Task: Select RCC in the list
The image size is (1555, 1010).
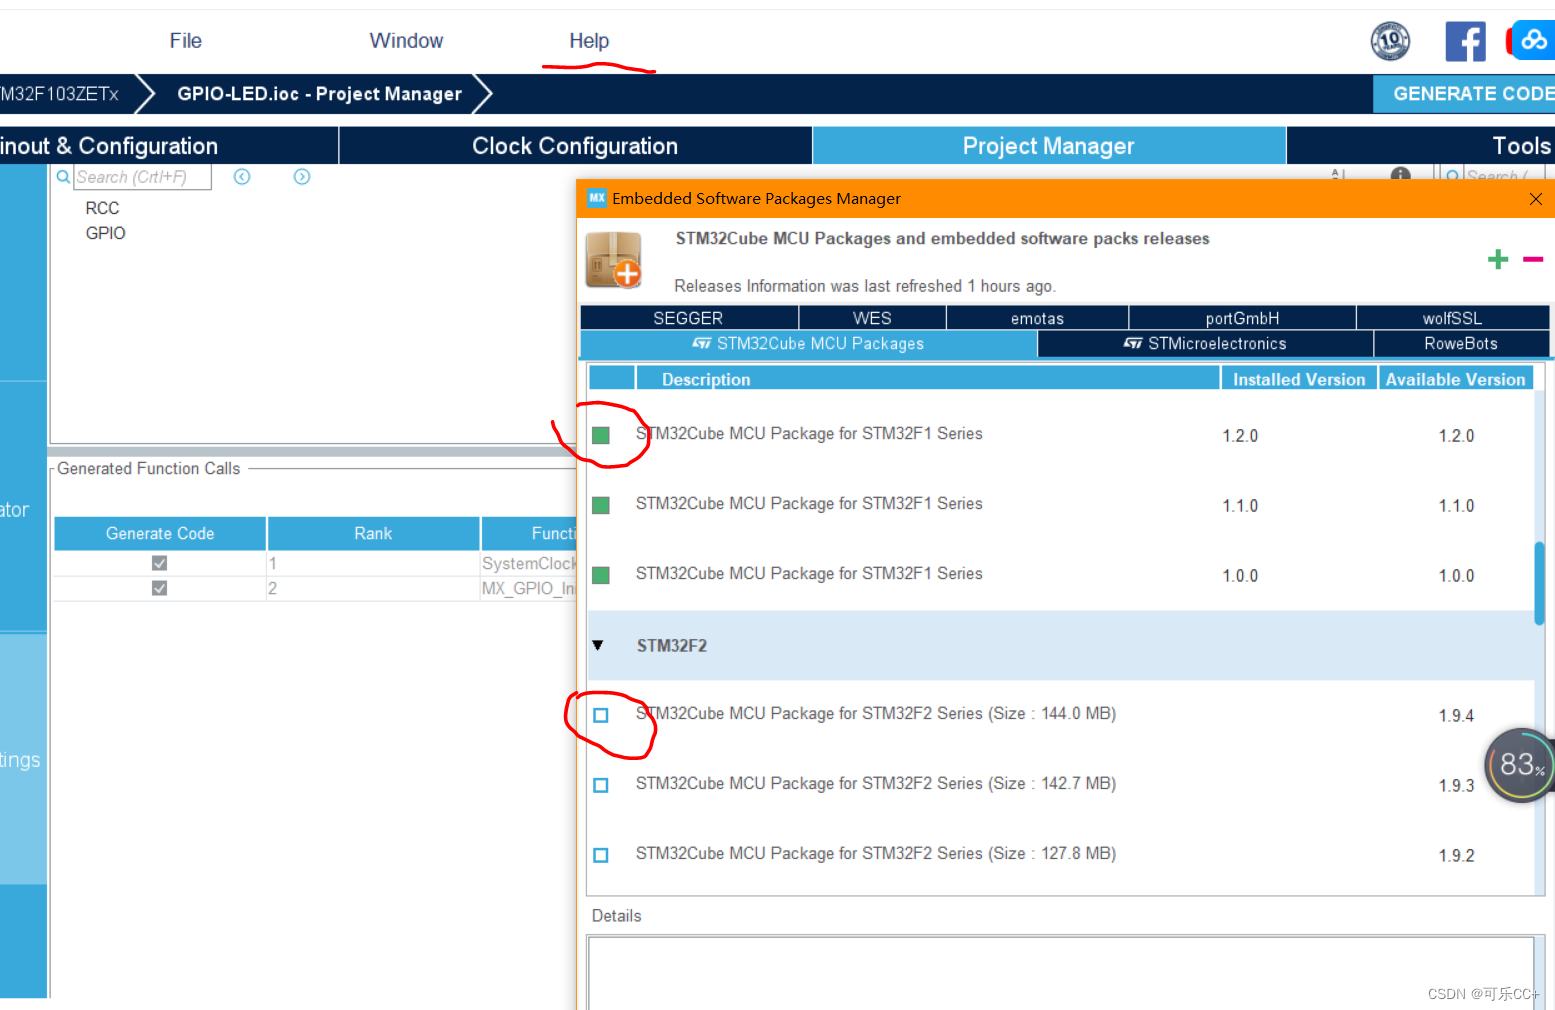Action: point(102,208)
